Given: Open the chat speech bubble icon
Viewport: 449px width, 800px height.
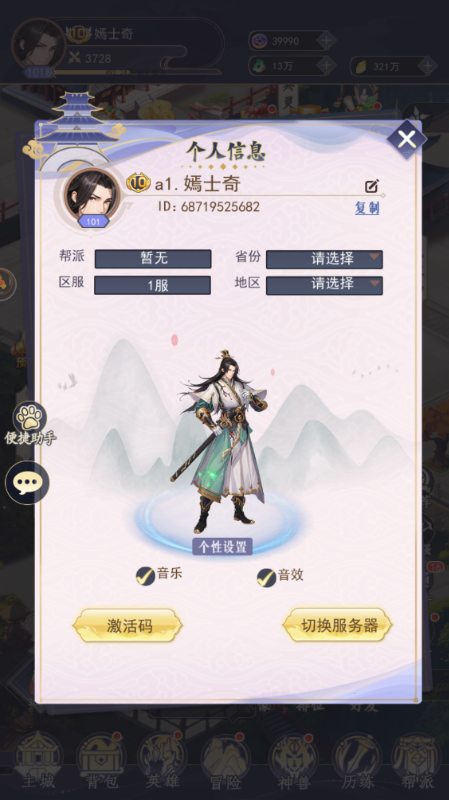Looking at the screenshot, I should pos(27,483).
